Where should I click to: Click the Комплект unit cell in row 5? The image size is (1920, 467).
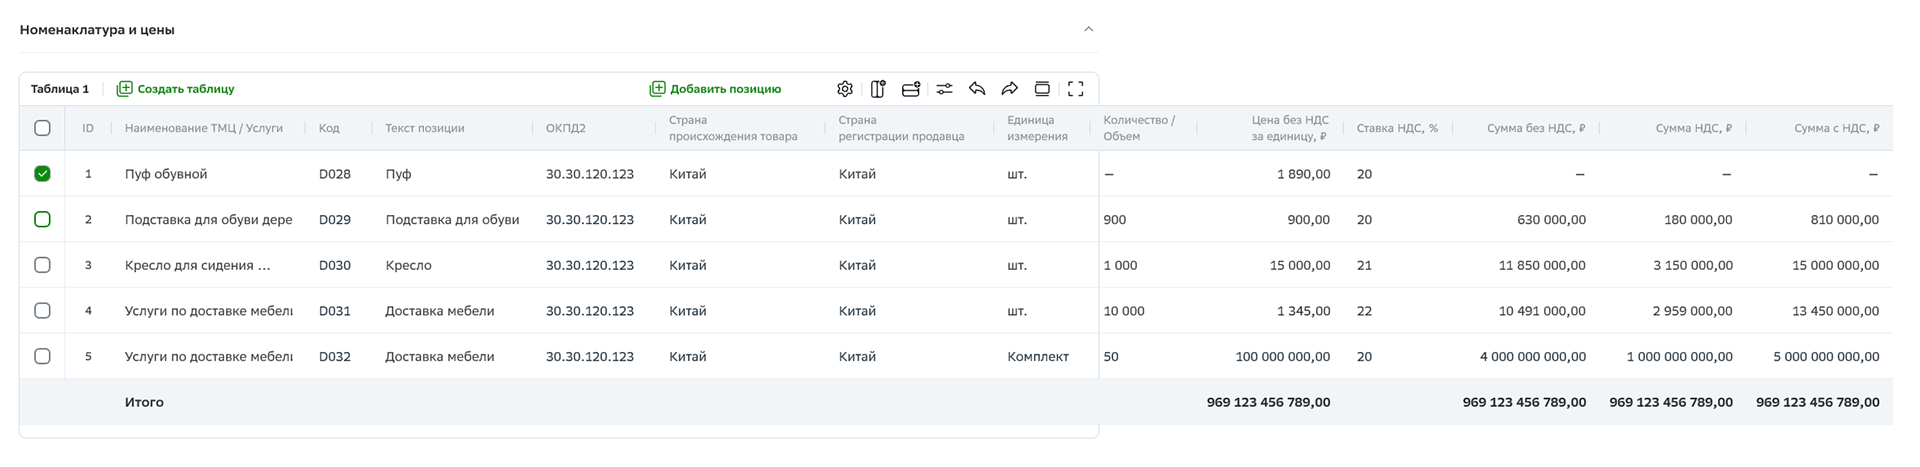pos(1038,356)
